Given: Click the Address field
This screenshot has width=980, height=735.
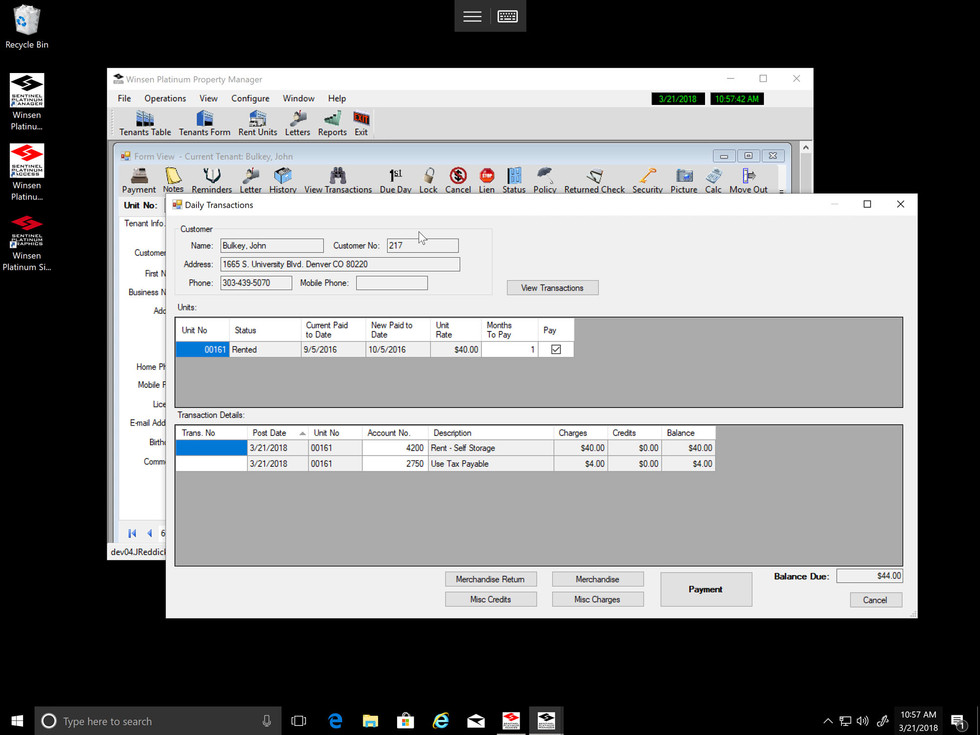Looking at the screenshot, I should (x=340, y=264).
